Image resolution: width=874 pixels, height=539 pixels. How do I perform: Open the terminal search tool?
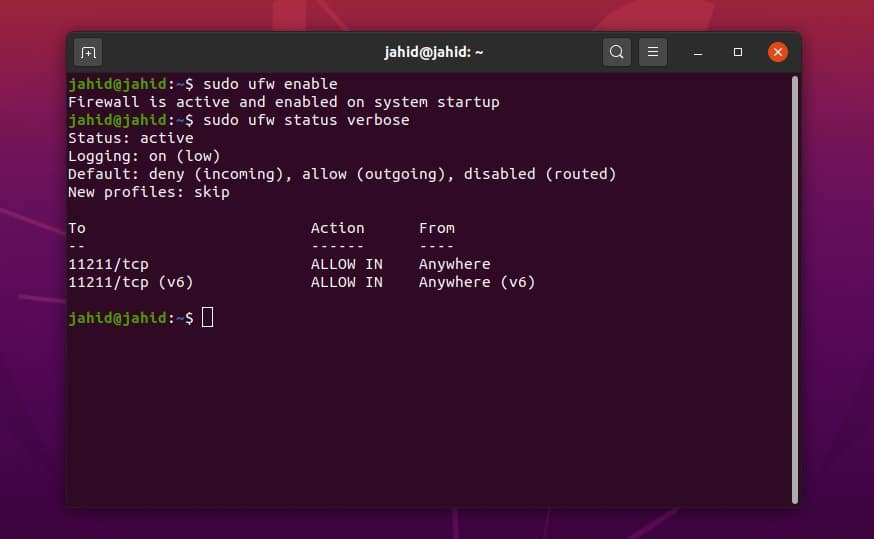(616, 52)
